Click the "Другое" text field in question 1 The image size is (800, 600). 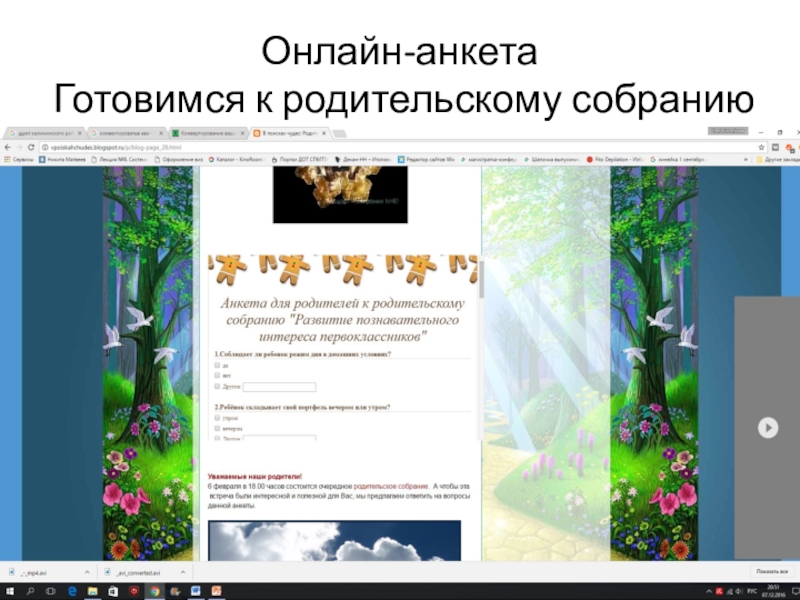click(x=280, y=387)
